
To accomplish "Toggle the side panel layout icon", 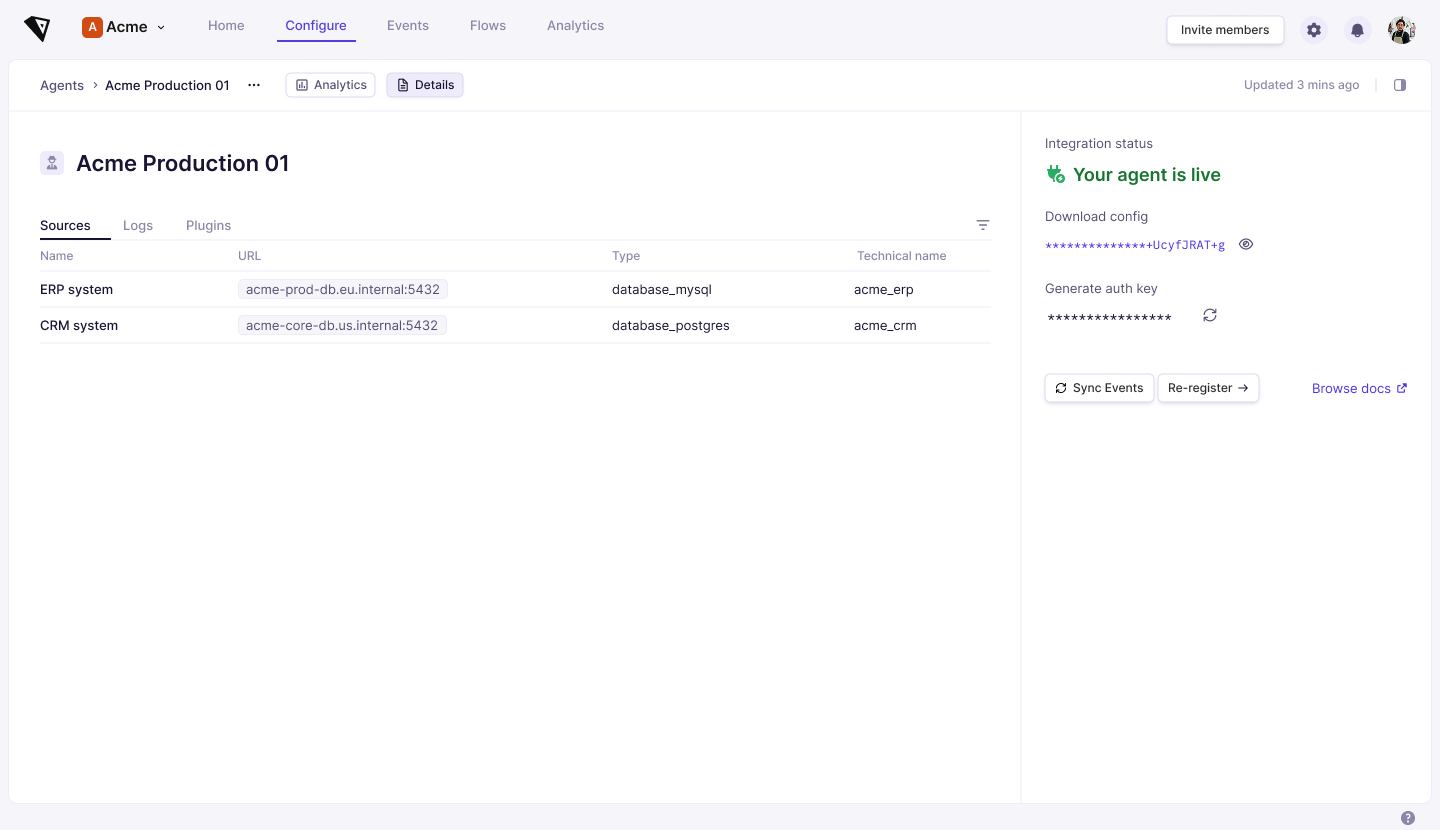I will pyautogui.click(x=1400, y=85).
